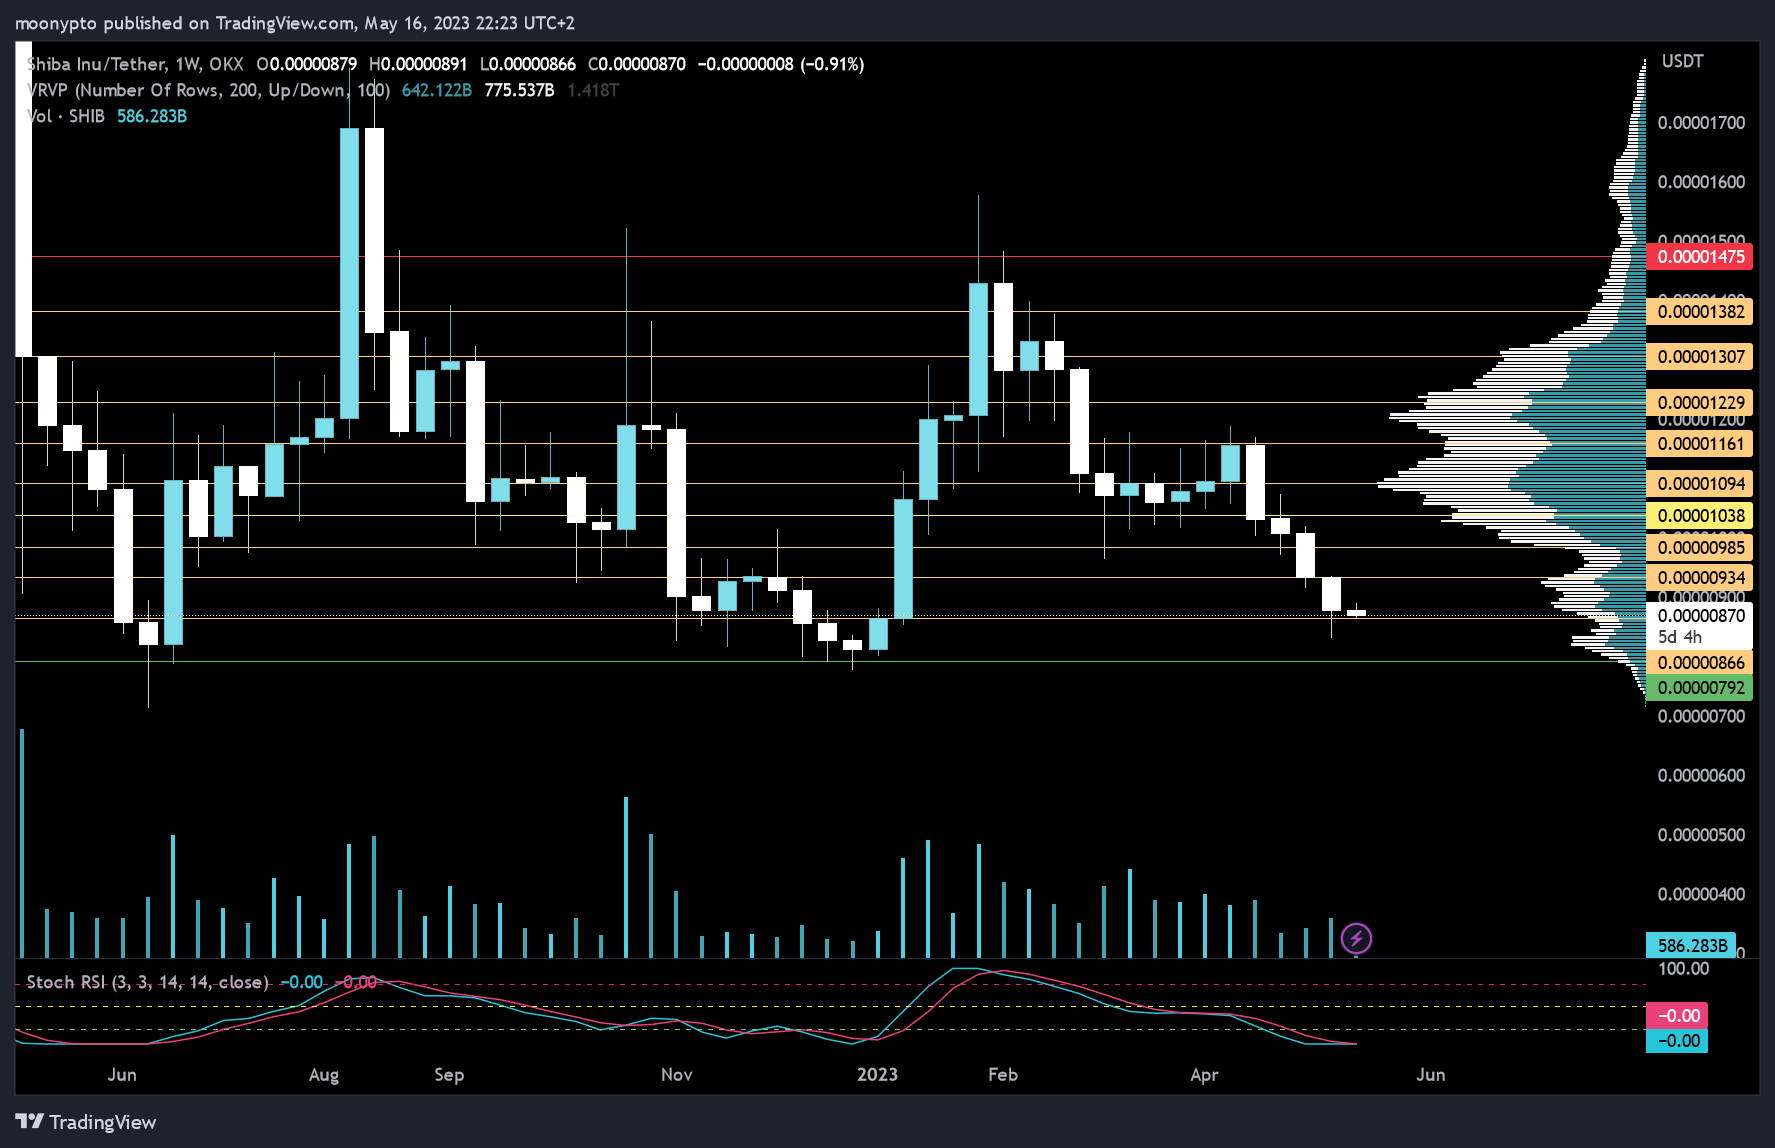Click the VRVP indicator legend text
The width and height of the screenshot is (1775, 1148).
pos(208,90)
